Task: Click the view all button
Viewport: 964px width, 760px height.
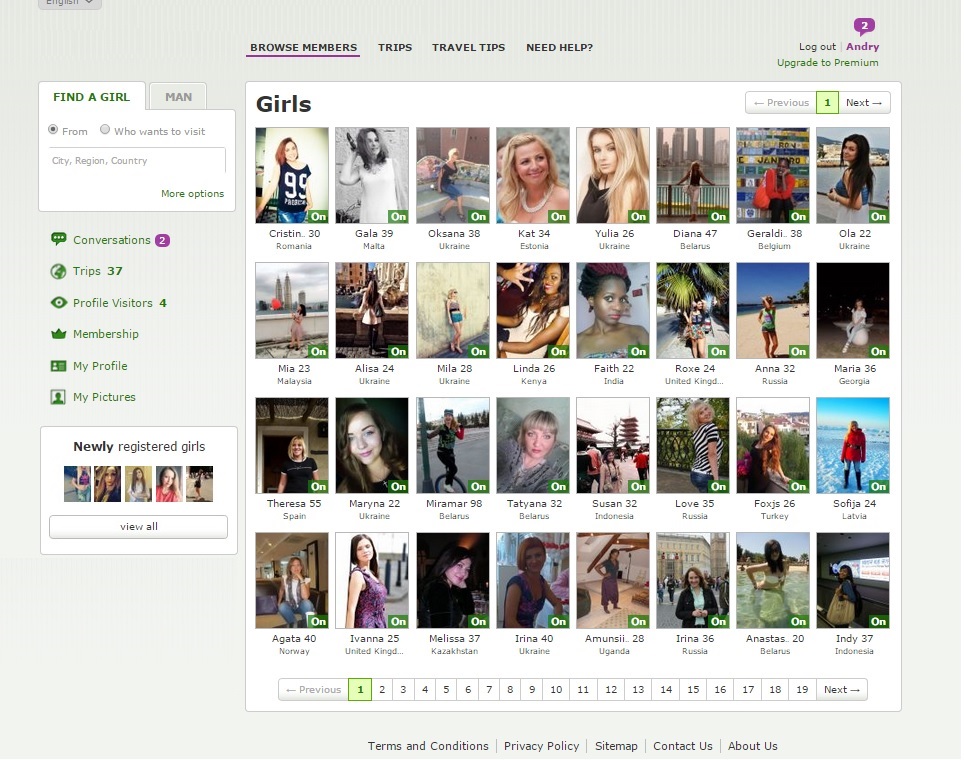Action: (x=138, y=527)
